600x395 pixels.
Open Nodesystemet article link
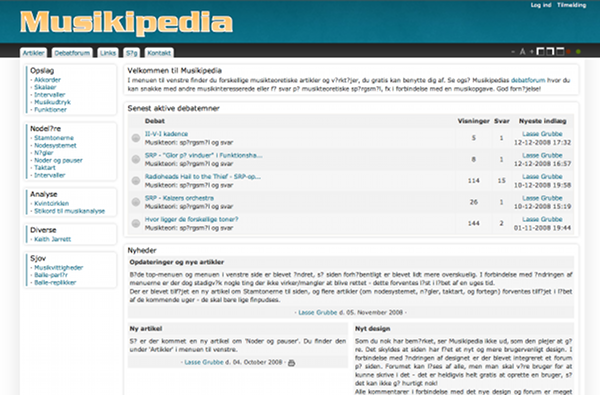point(55,145)
